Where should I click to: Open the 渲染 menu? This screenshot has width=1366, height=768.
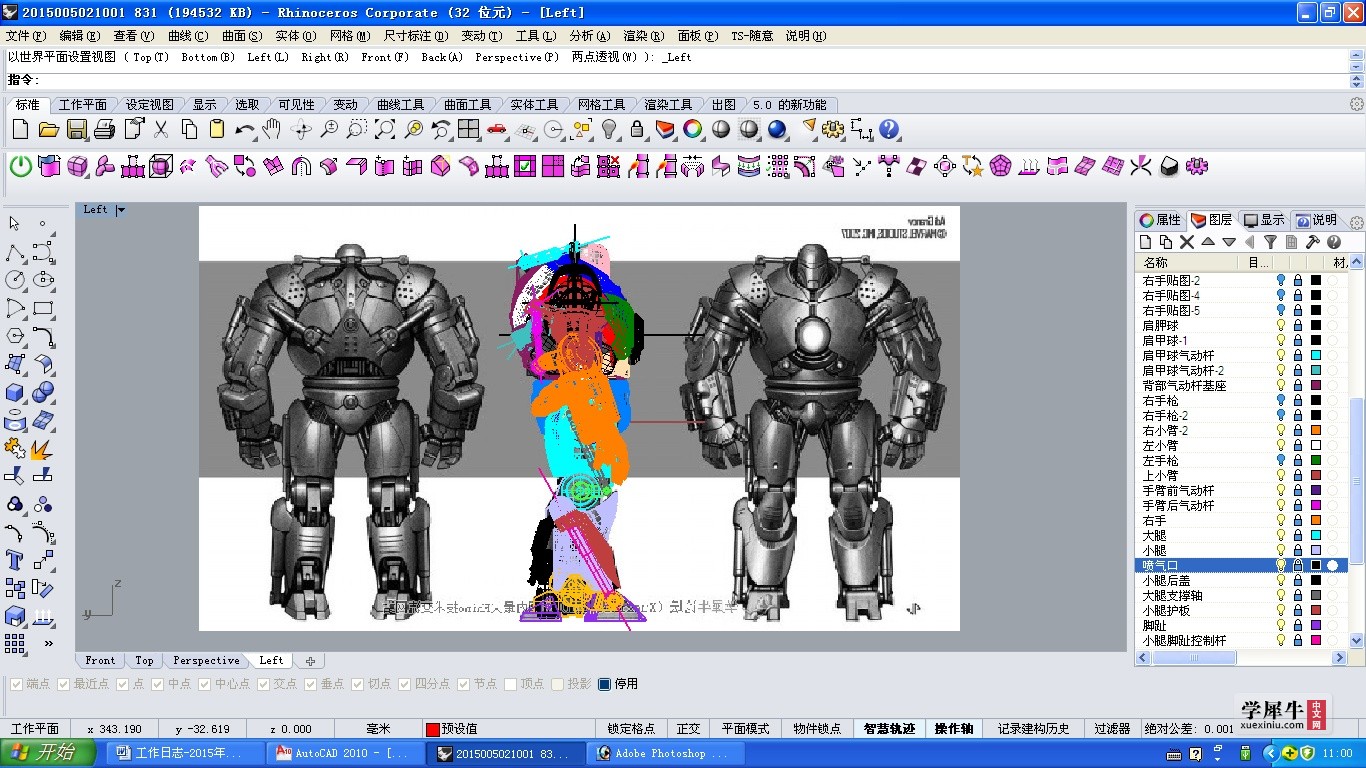(x=643, y=36)
